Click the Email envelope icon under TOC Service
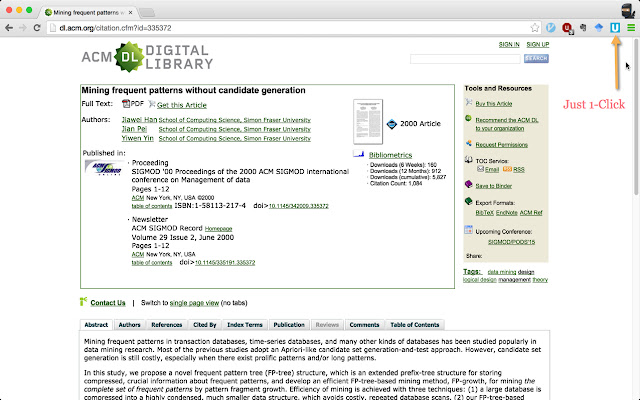The width and height of the screenshot is (640, 400). 480,169
